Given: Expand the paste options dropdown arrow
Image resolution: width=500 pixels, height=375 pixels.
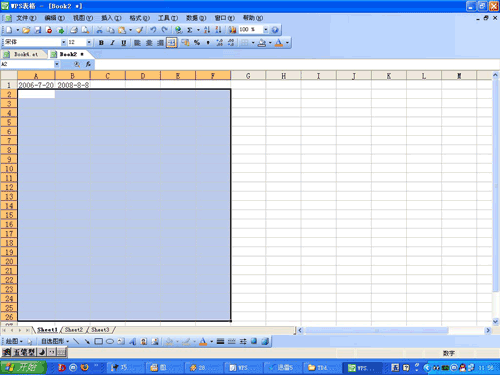Looking at the screenshot, I should 130,30.
